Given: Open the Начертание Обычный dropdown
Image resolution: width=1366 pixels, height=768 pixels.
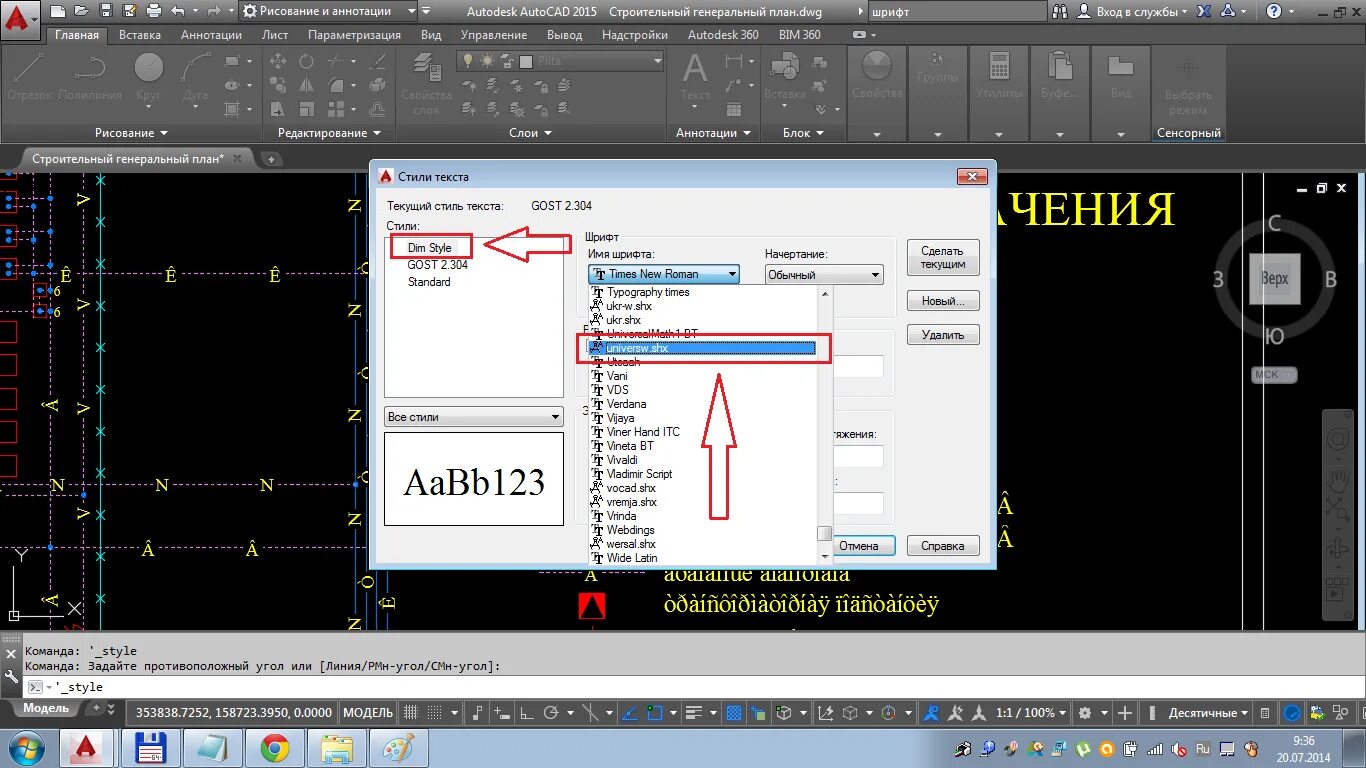Looking at the screenshot, I should click(x=824, y=274).
